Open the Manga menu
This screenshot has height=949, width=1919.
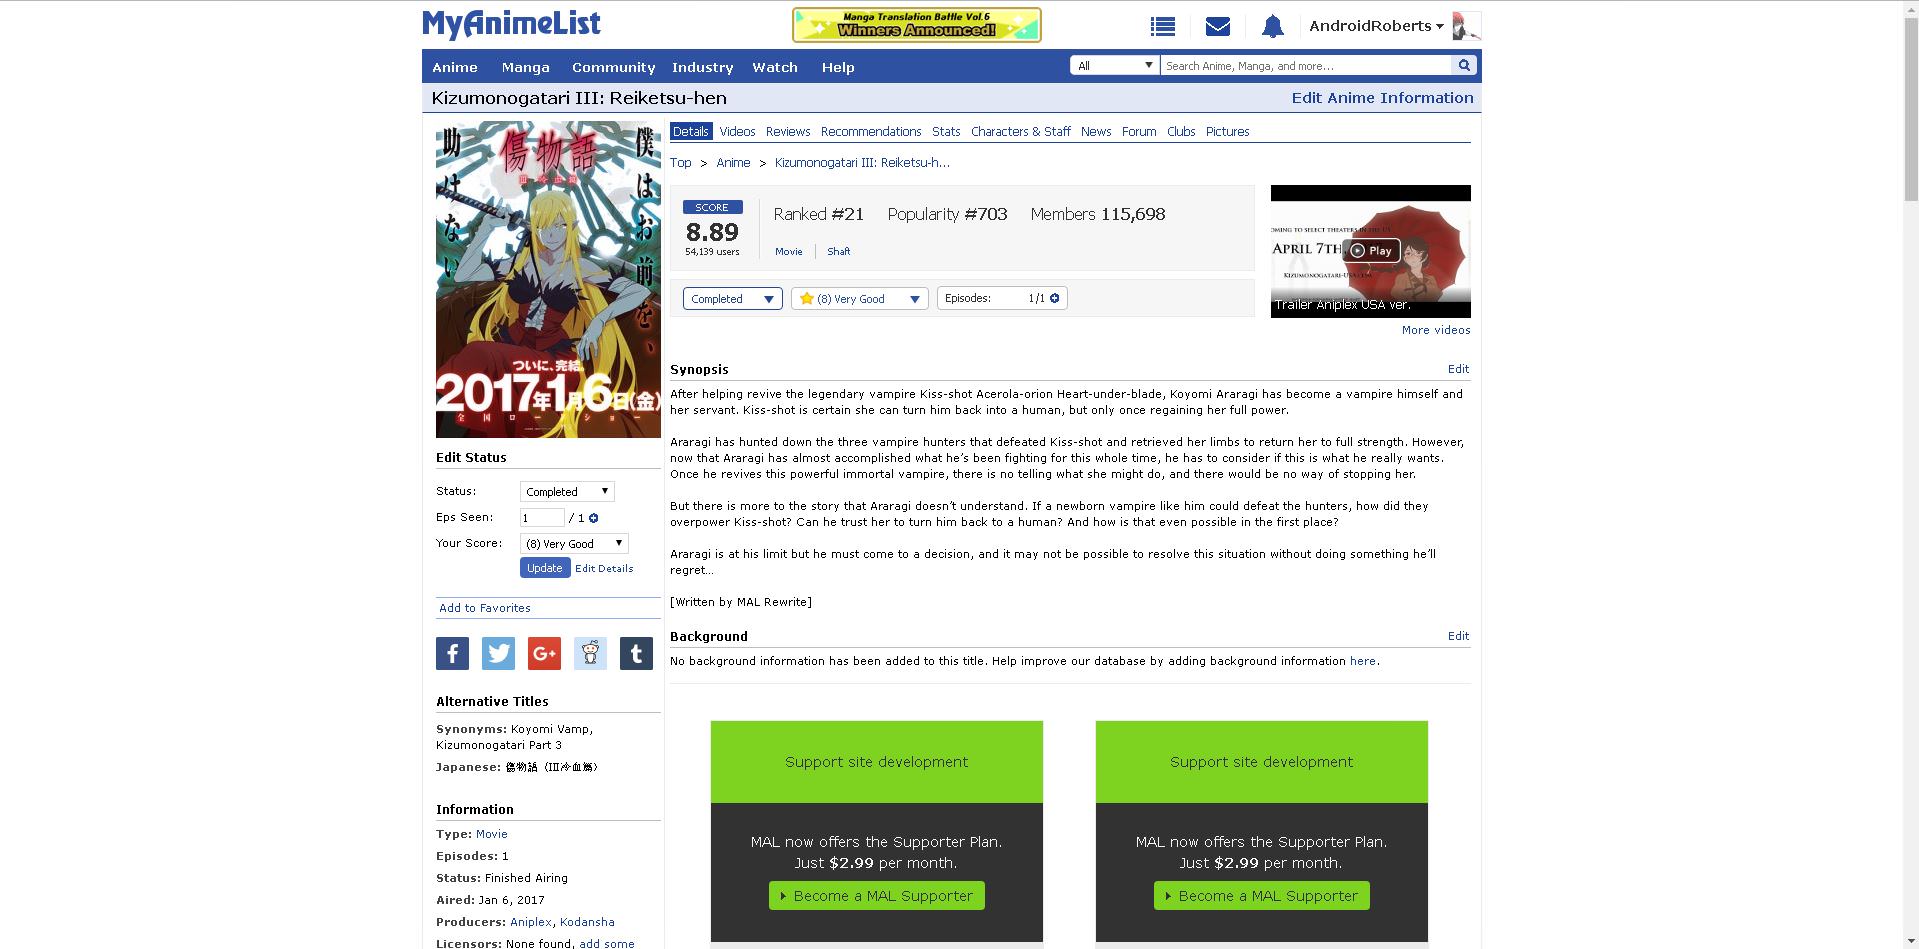(526, 67)
